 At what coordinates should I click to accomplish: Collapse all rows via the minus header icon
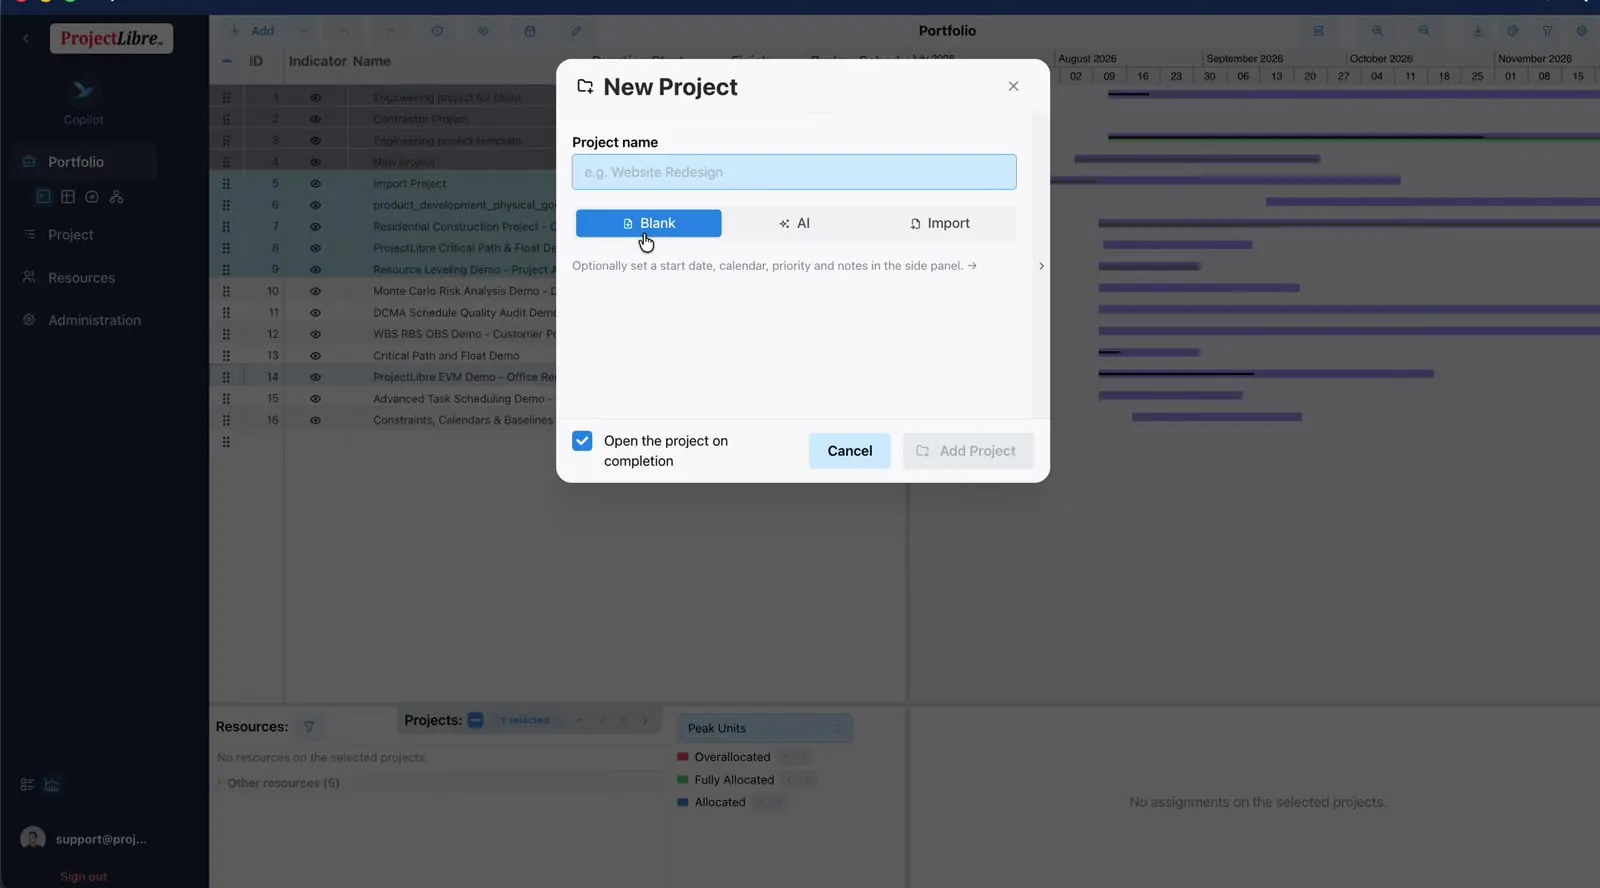tap(227, 61)
